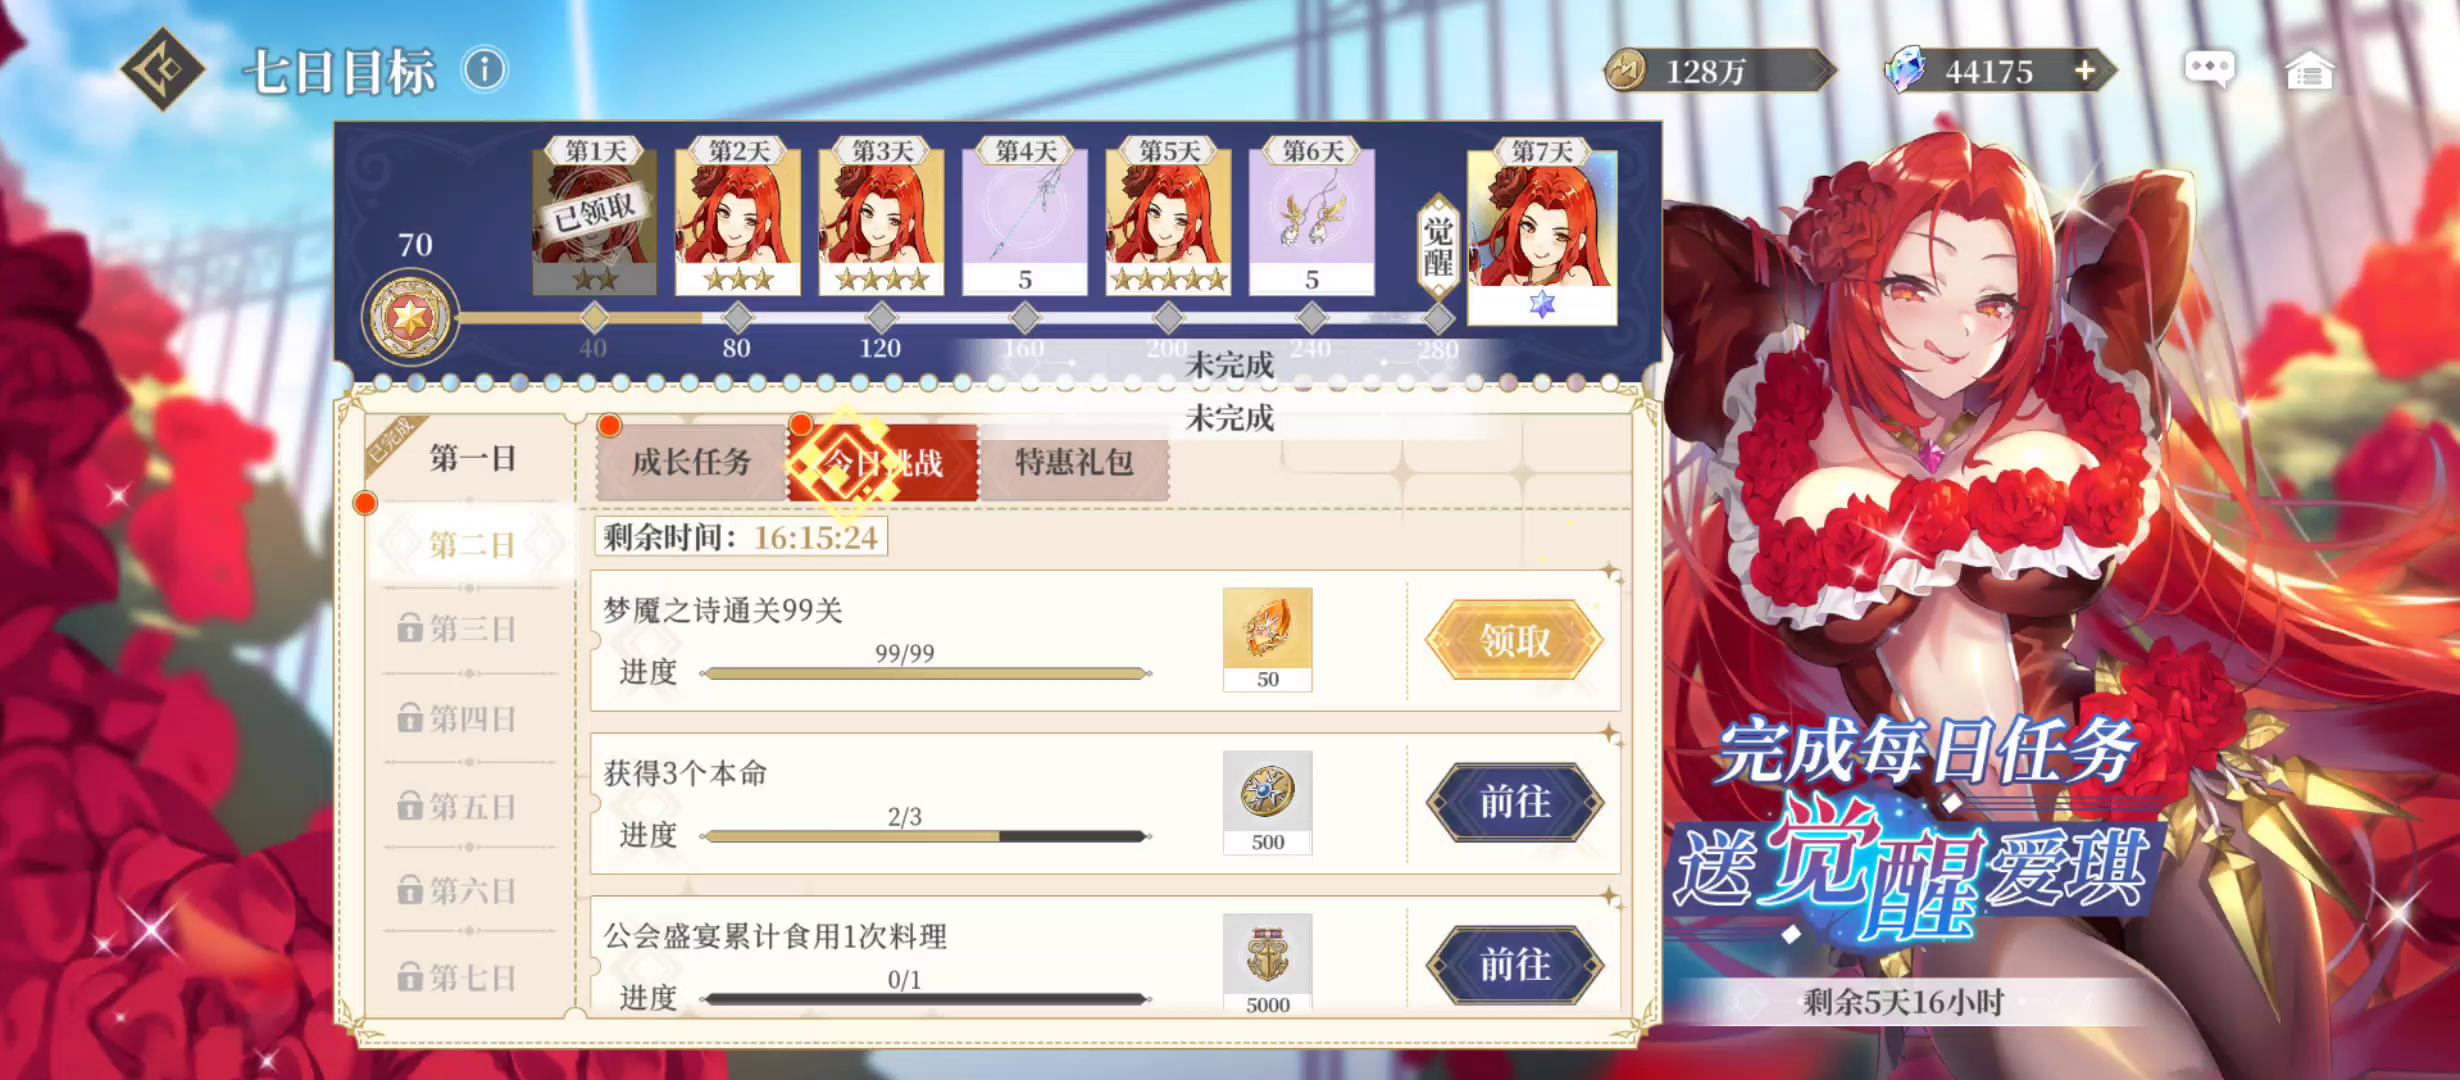This screenshot has width=2460, height=1080.
Task: Tap the gold coin currency icon
Action: pos(1627,70)
